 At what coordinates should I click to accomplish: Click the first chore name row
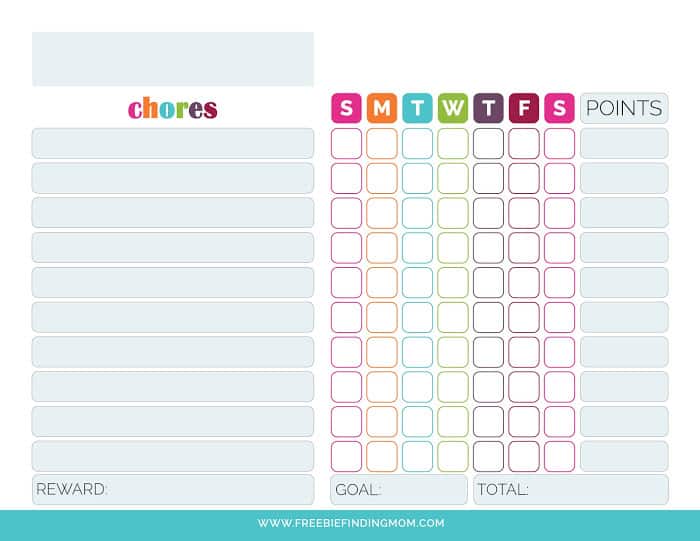click(x=172, y=143)
